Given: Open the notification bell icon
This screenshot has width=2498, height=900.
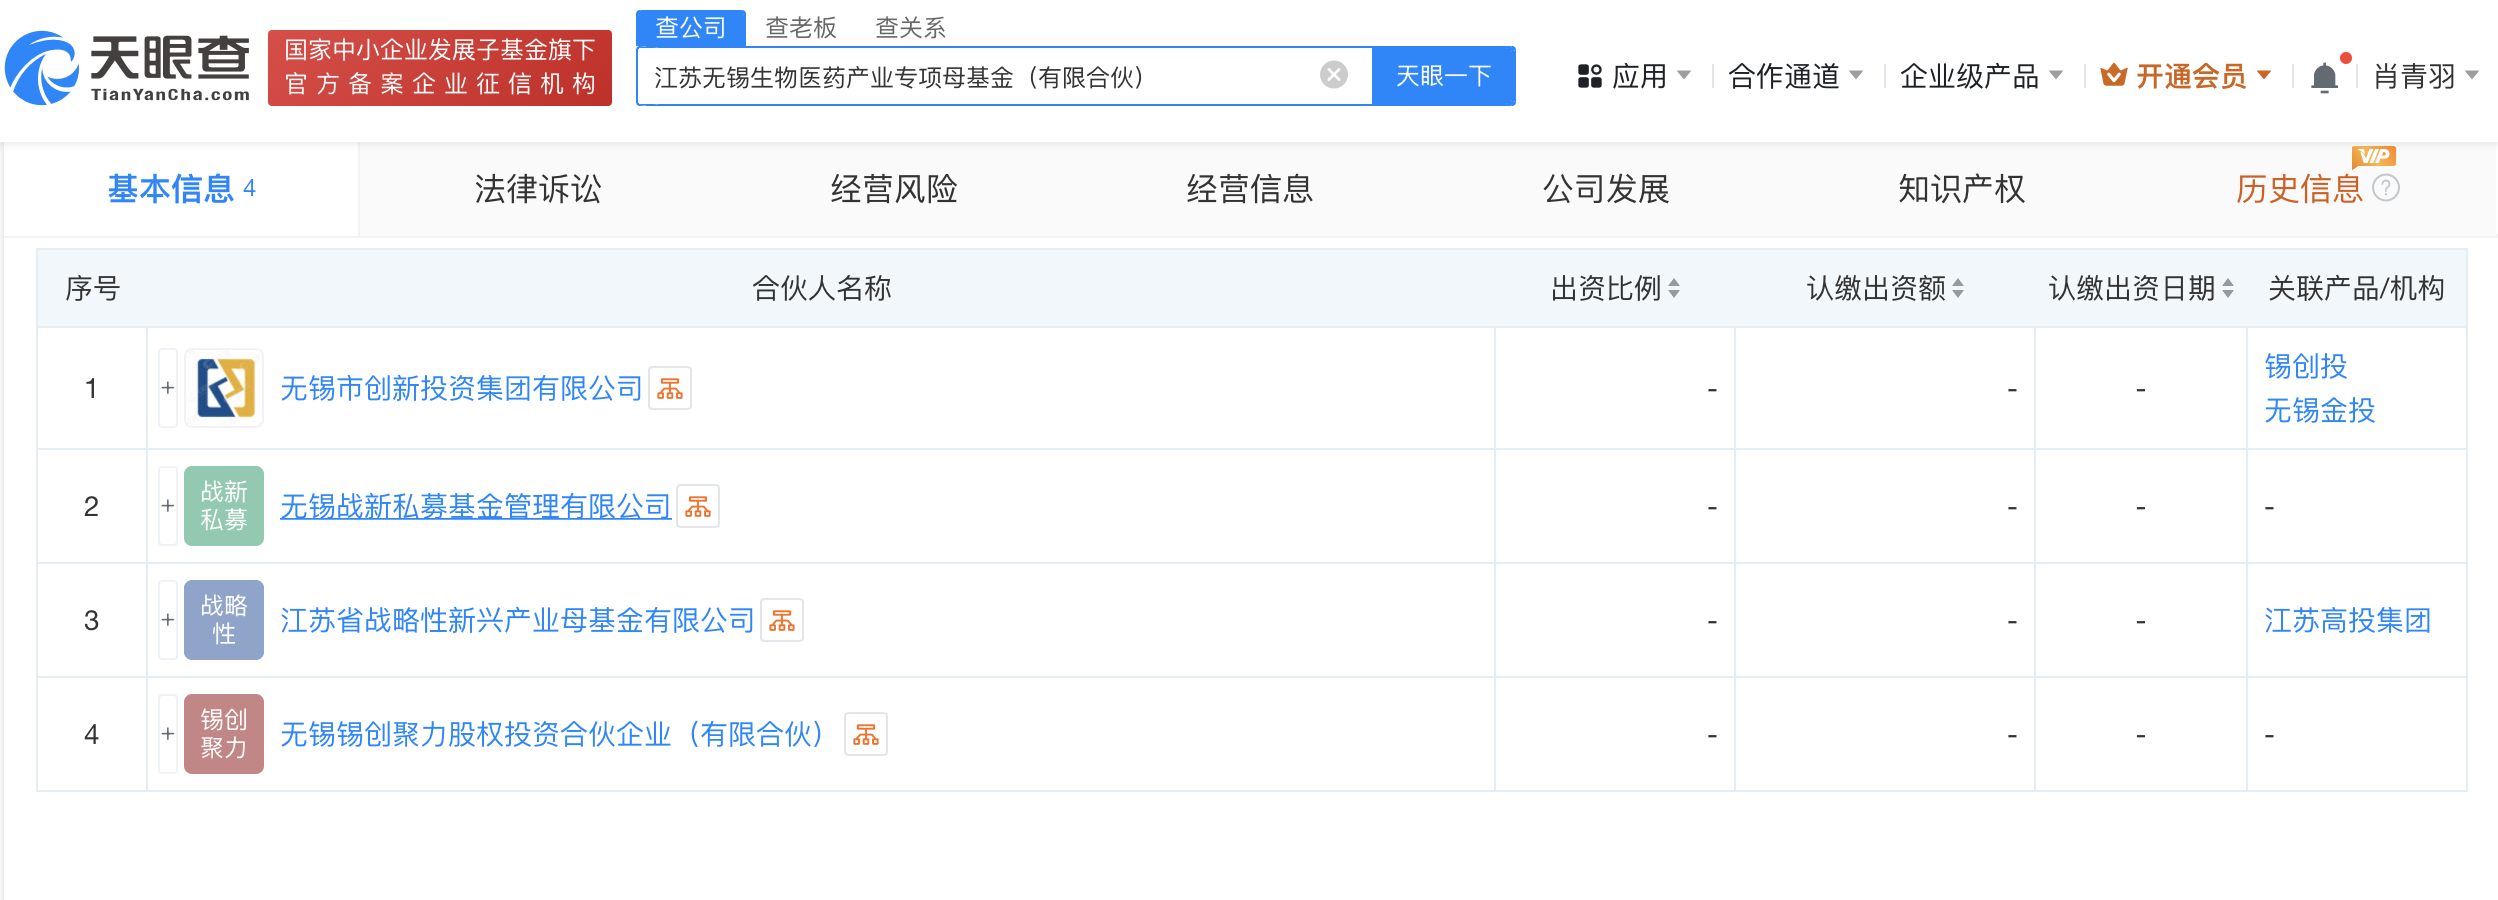Looking at the screenshot, I should [2324, 76].
